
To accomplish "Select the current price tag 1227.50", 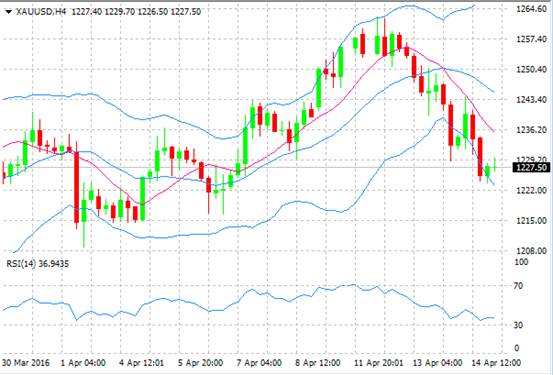I will tap(531, 168).
